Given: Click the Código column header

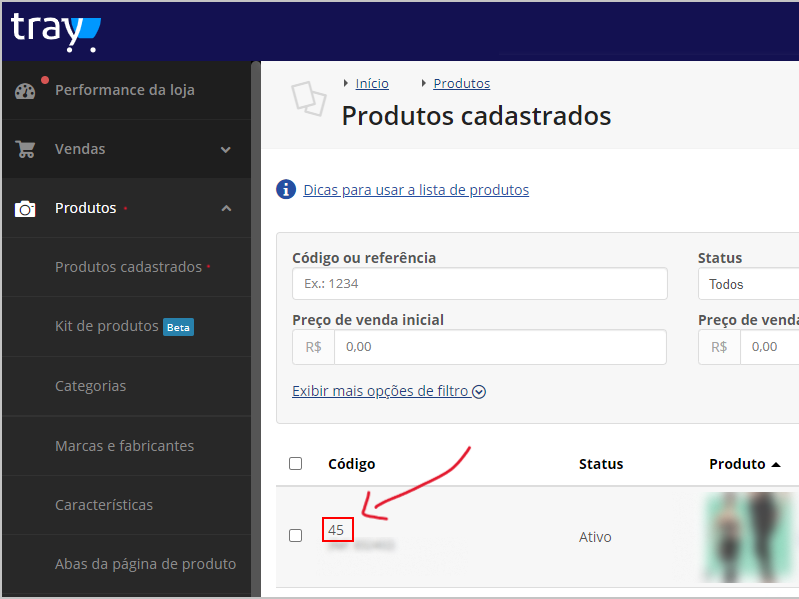Looking at the screenshot, I should pos(352,464).
